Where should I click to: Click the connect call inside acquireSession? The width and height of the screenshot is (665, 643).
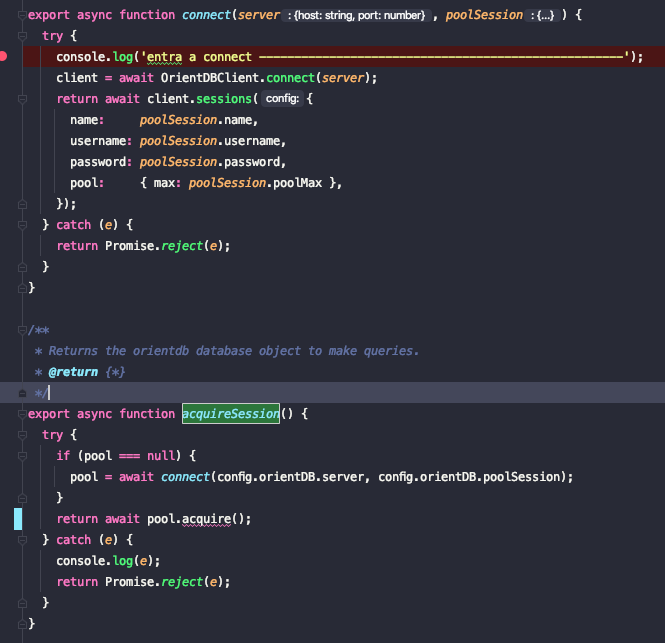(185, 477)
